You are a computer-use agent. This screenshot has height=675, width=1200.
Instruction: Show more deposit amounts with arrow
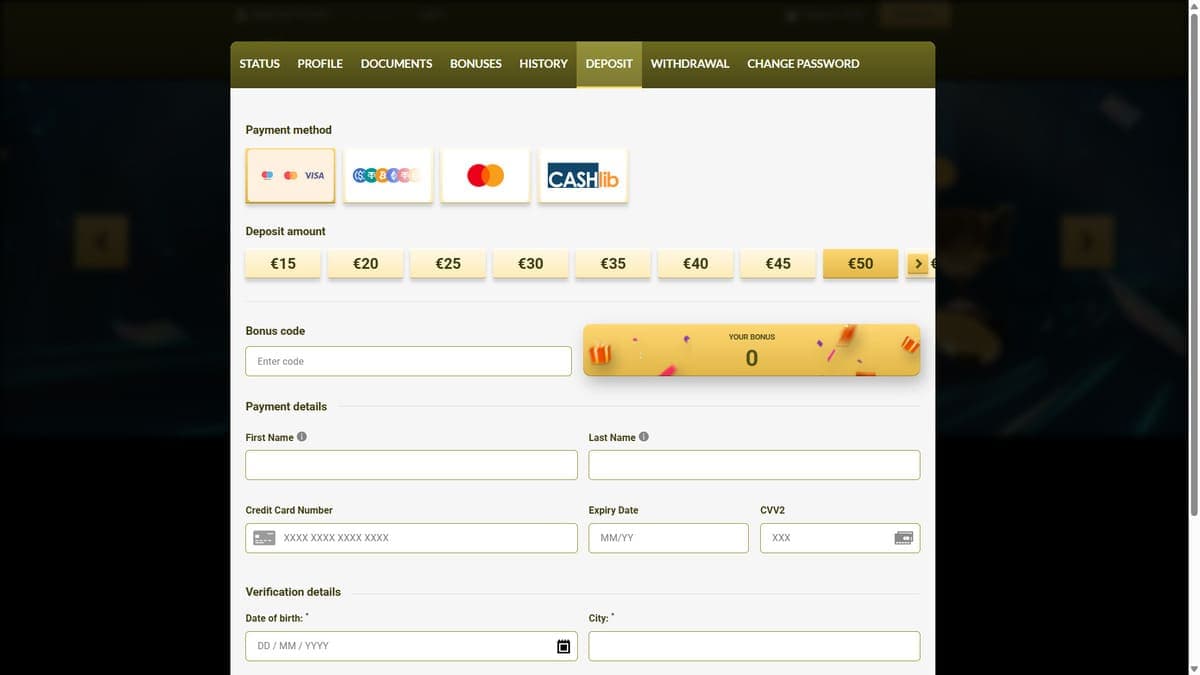tap(917, 264)
